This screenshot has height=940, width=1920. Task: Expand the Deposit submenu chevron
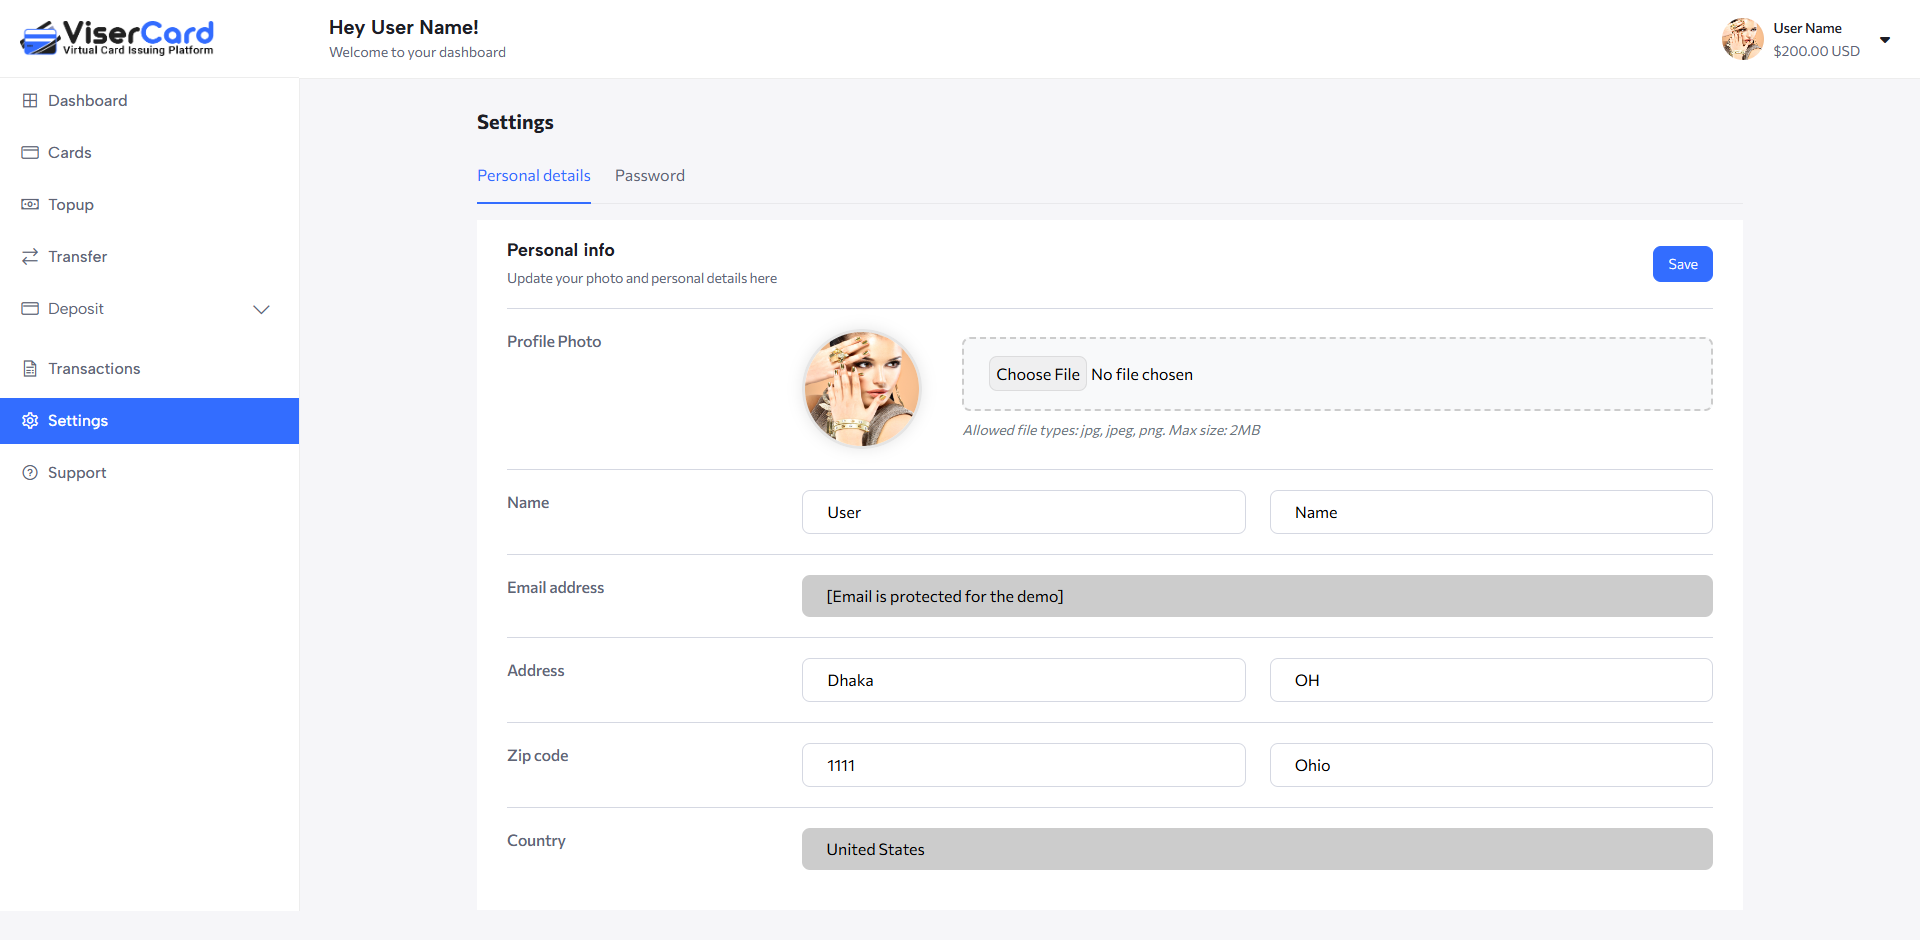pos(261,309)
